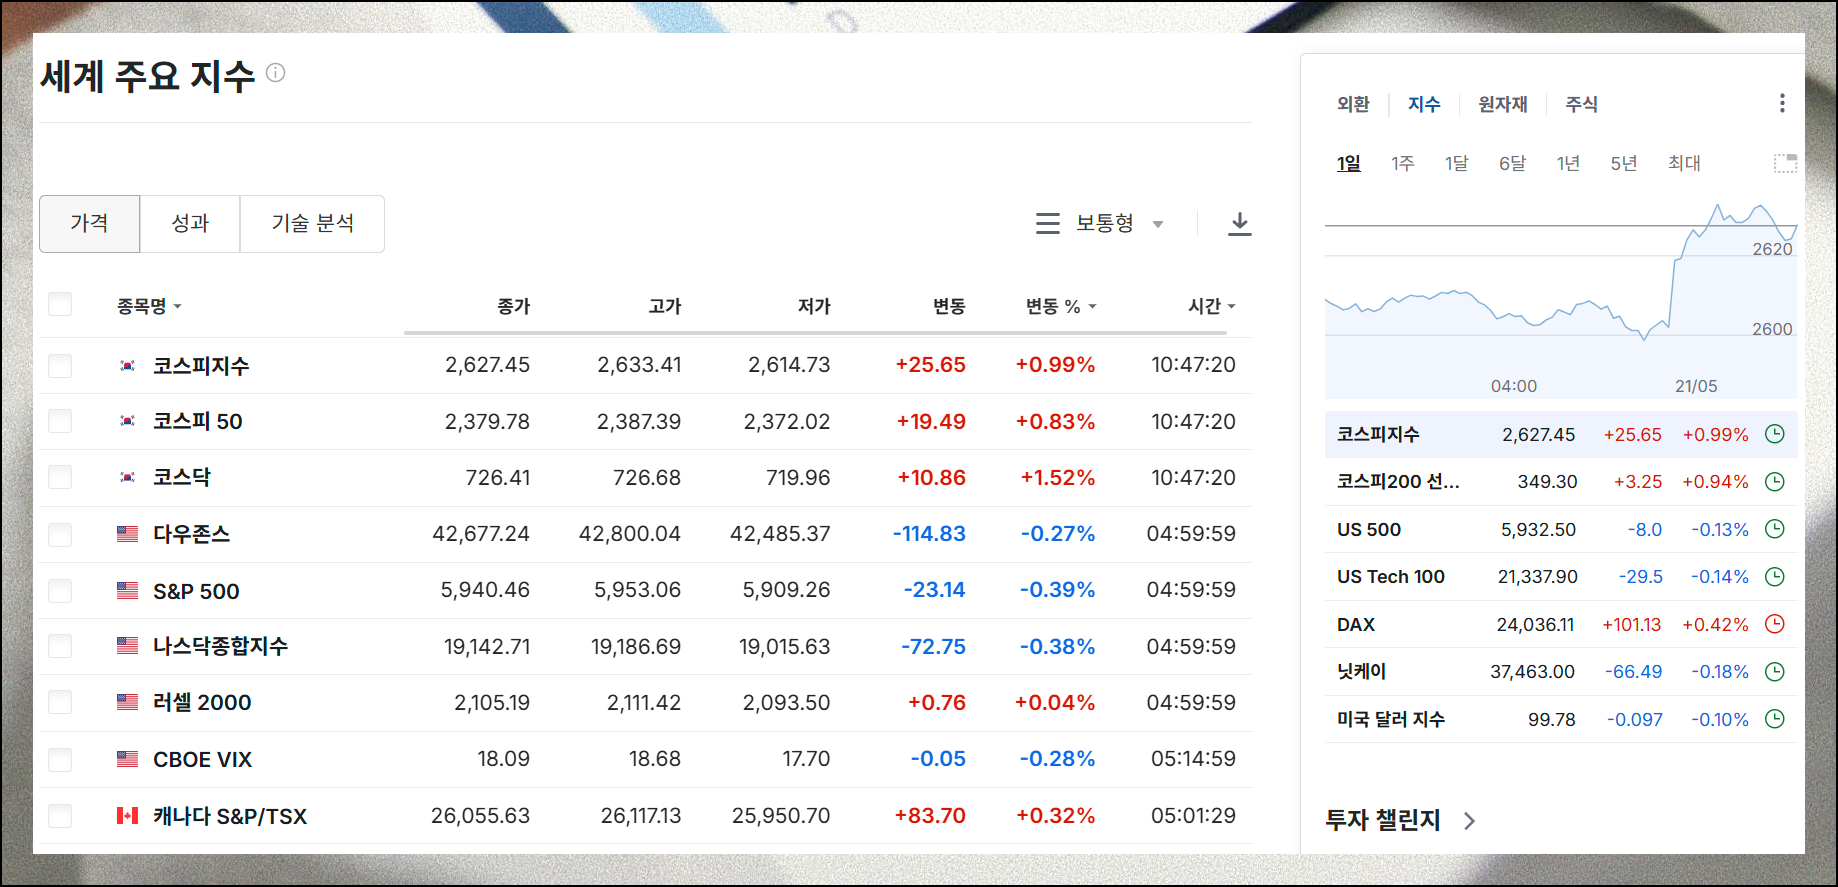Click the clock icon for 미국 달러 지수
This screenshot has height=887, width=1838.
pos(1775,719)
